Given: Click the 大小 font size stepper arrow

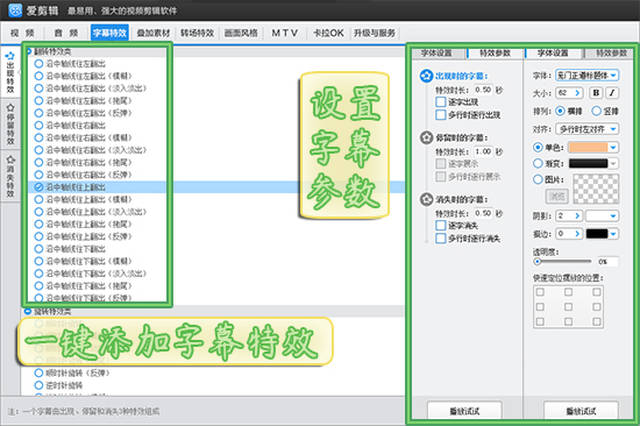Looking at the screenshot, I should tap(578, 93).
